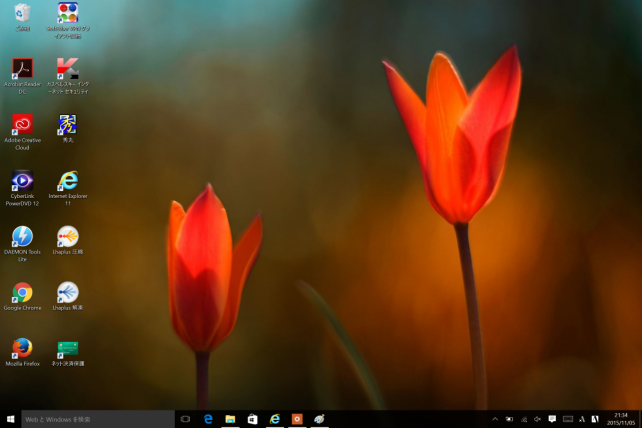Expand the hidden system tray icons

point(495,419)
